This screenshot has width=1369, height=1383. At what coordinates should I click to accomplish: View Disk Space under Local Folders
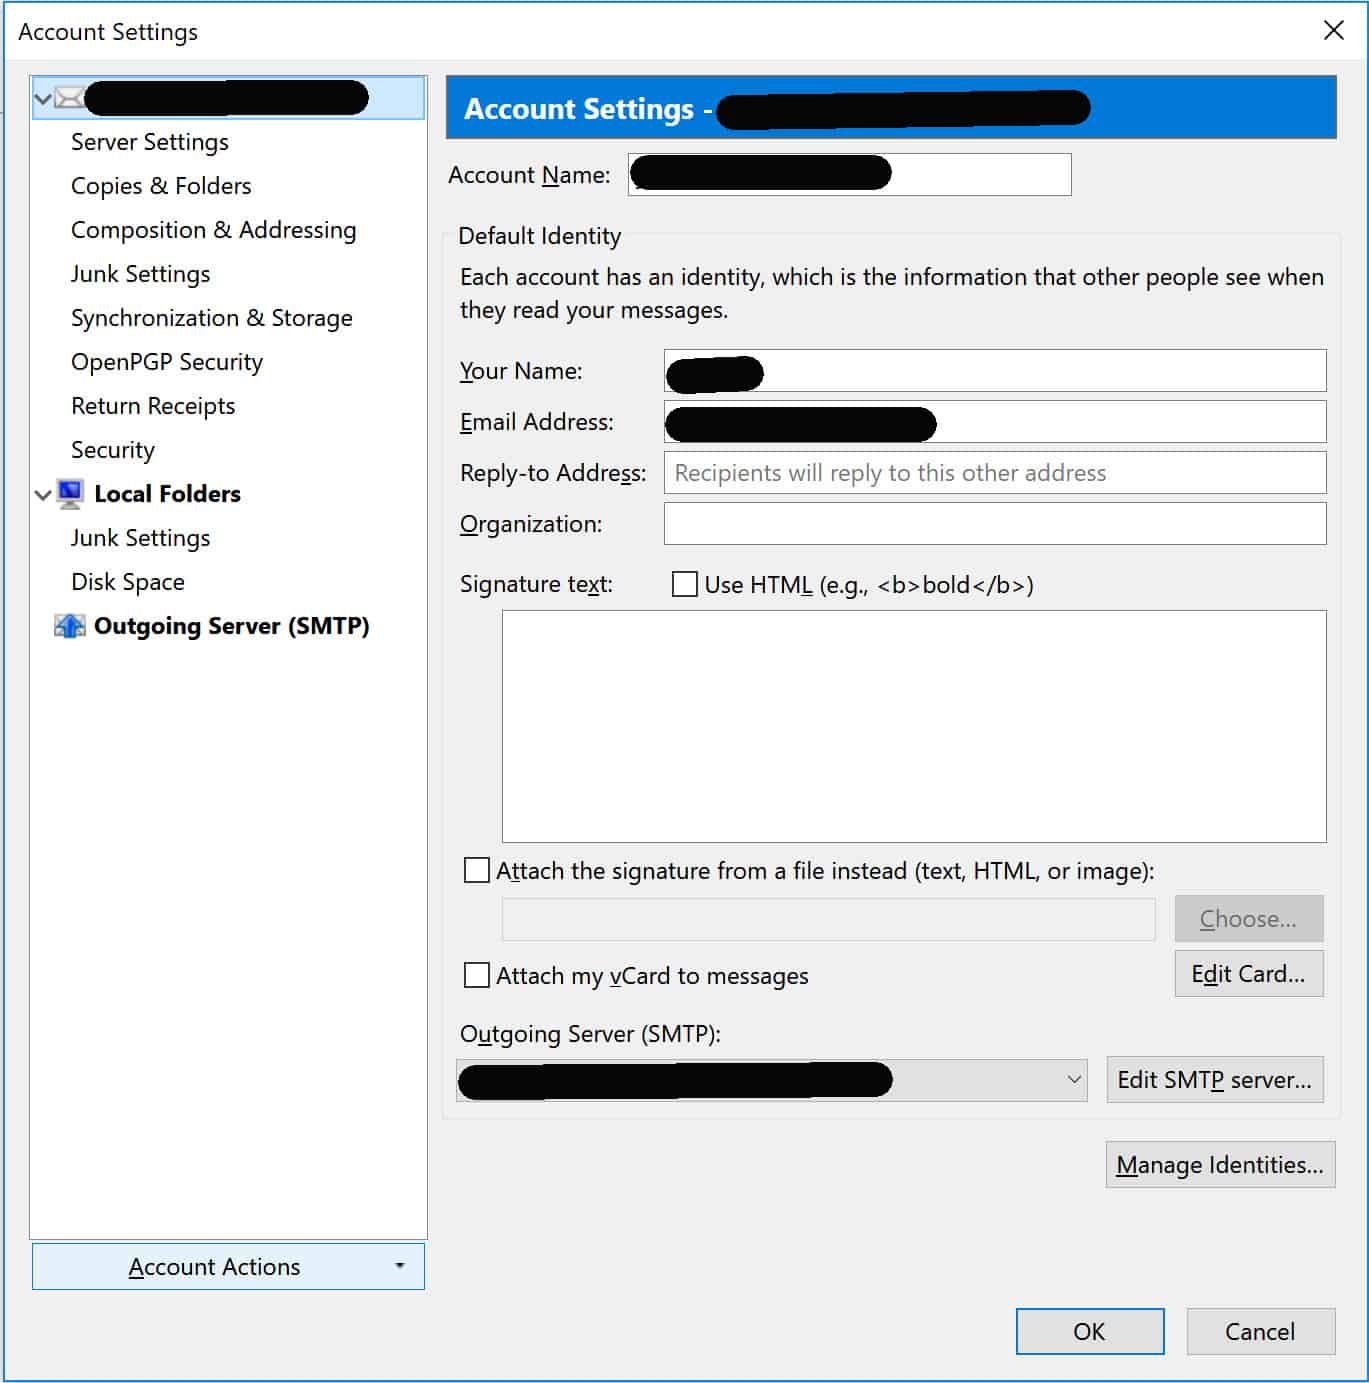coord(127,581)
